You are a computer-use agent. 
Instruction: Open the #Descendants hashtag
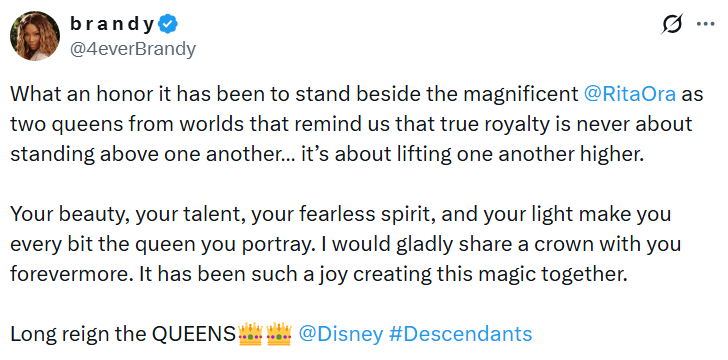(x=461, y=334)
